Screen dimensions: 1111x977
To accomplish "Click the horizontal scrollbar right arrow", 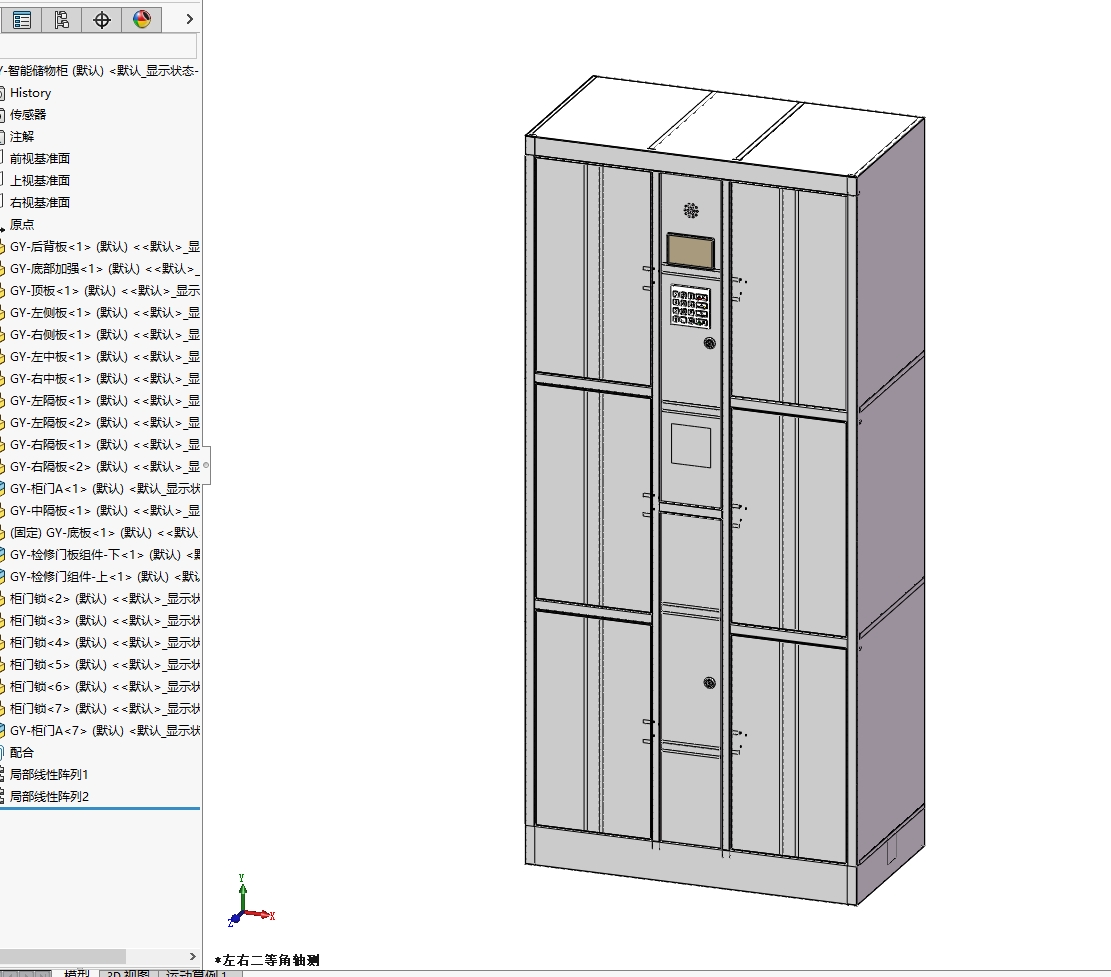I will (192, 956).
